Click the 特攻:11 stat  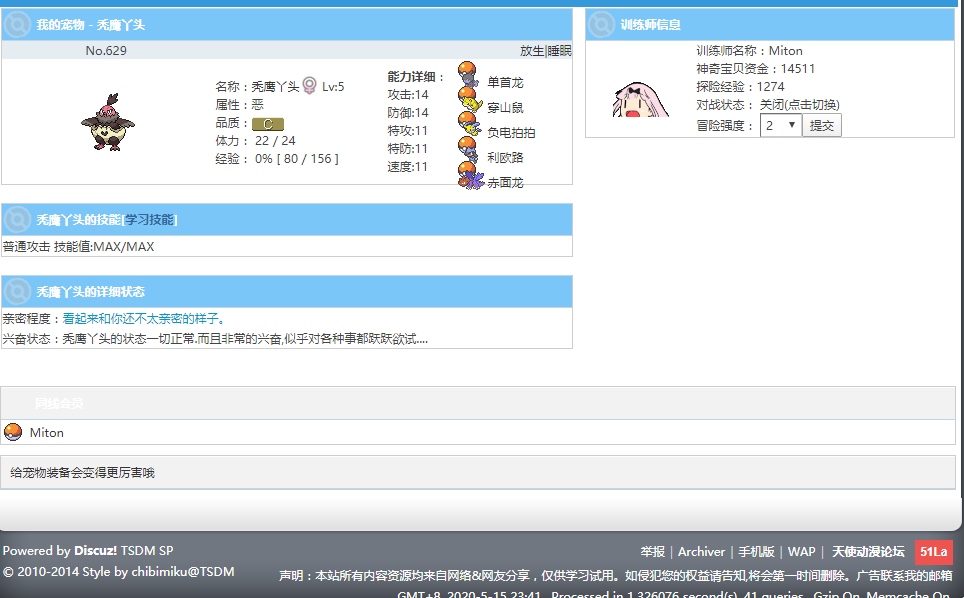coord(407,130)
